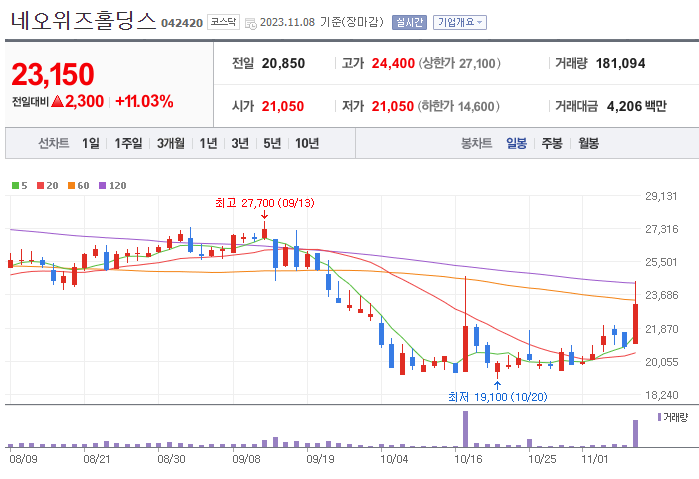Viewport: 699px width, 479px height.
Task: Select the 1주일 line chart period
Action: [x=128, y=143]
